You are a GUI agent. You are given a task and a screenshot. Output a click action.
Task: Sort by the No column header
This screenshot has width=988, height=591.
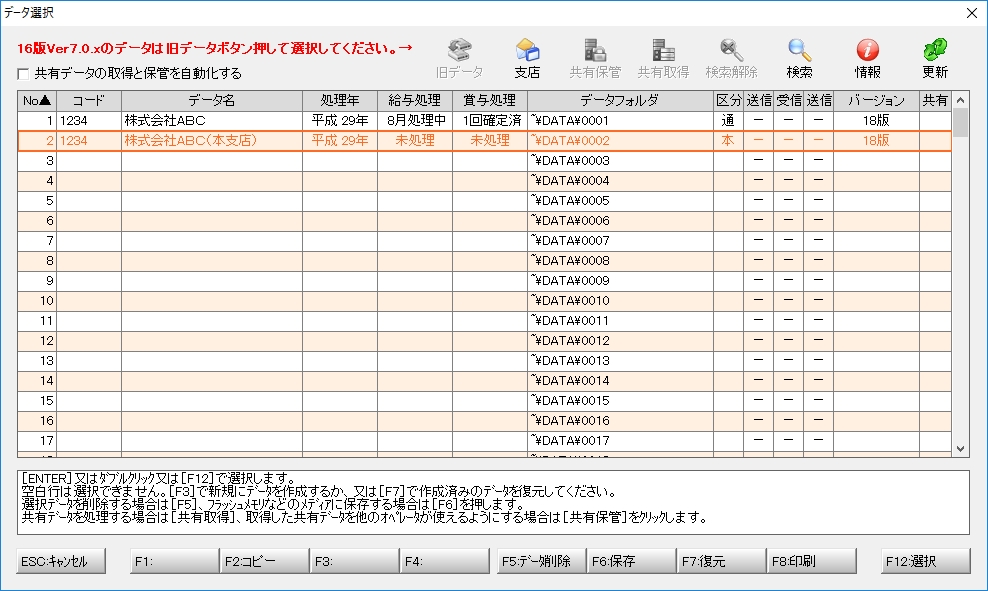[x=37, y=100]
